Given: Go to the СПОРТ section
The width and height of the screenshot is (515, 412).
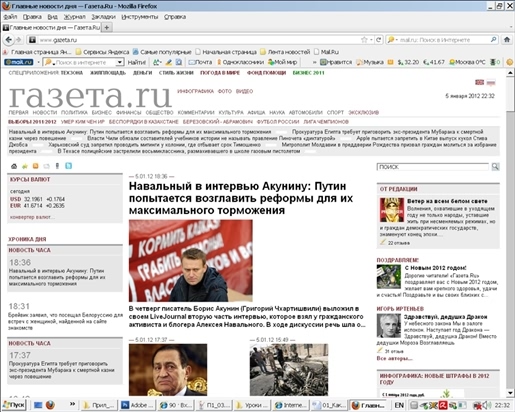Looking at the screenshot, I should click(335, 112).
